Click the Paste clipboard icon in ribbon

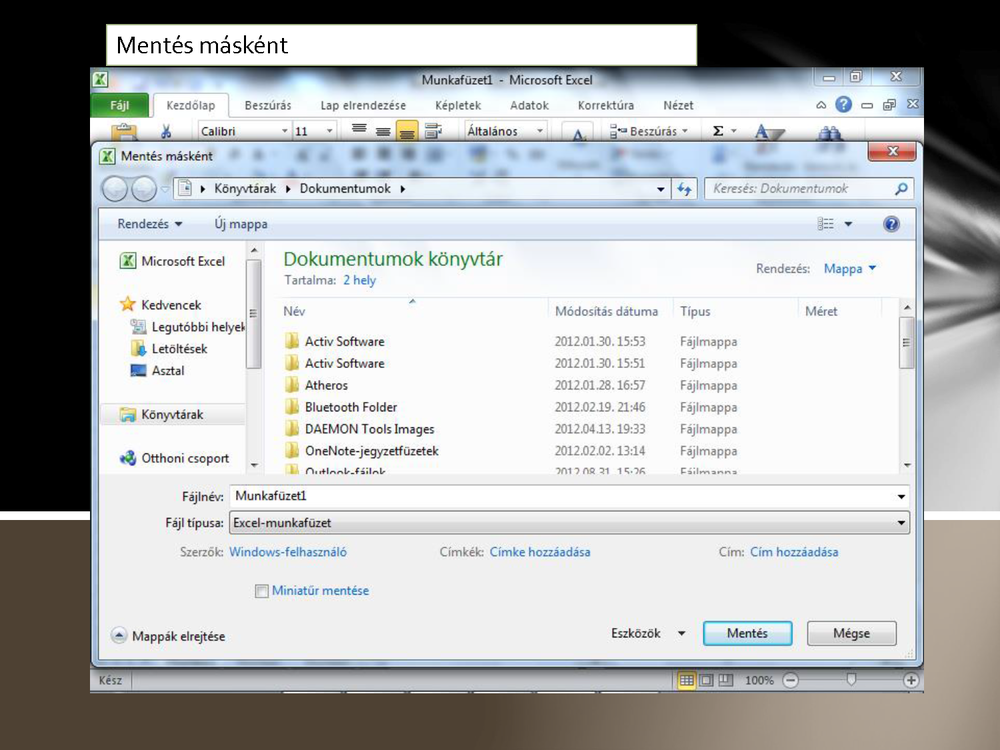pyautogui.click(x=124, y=131)
